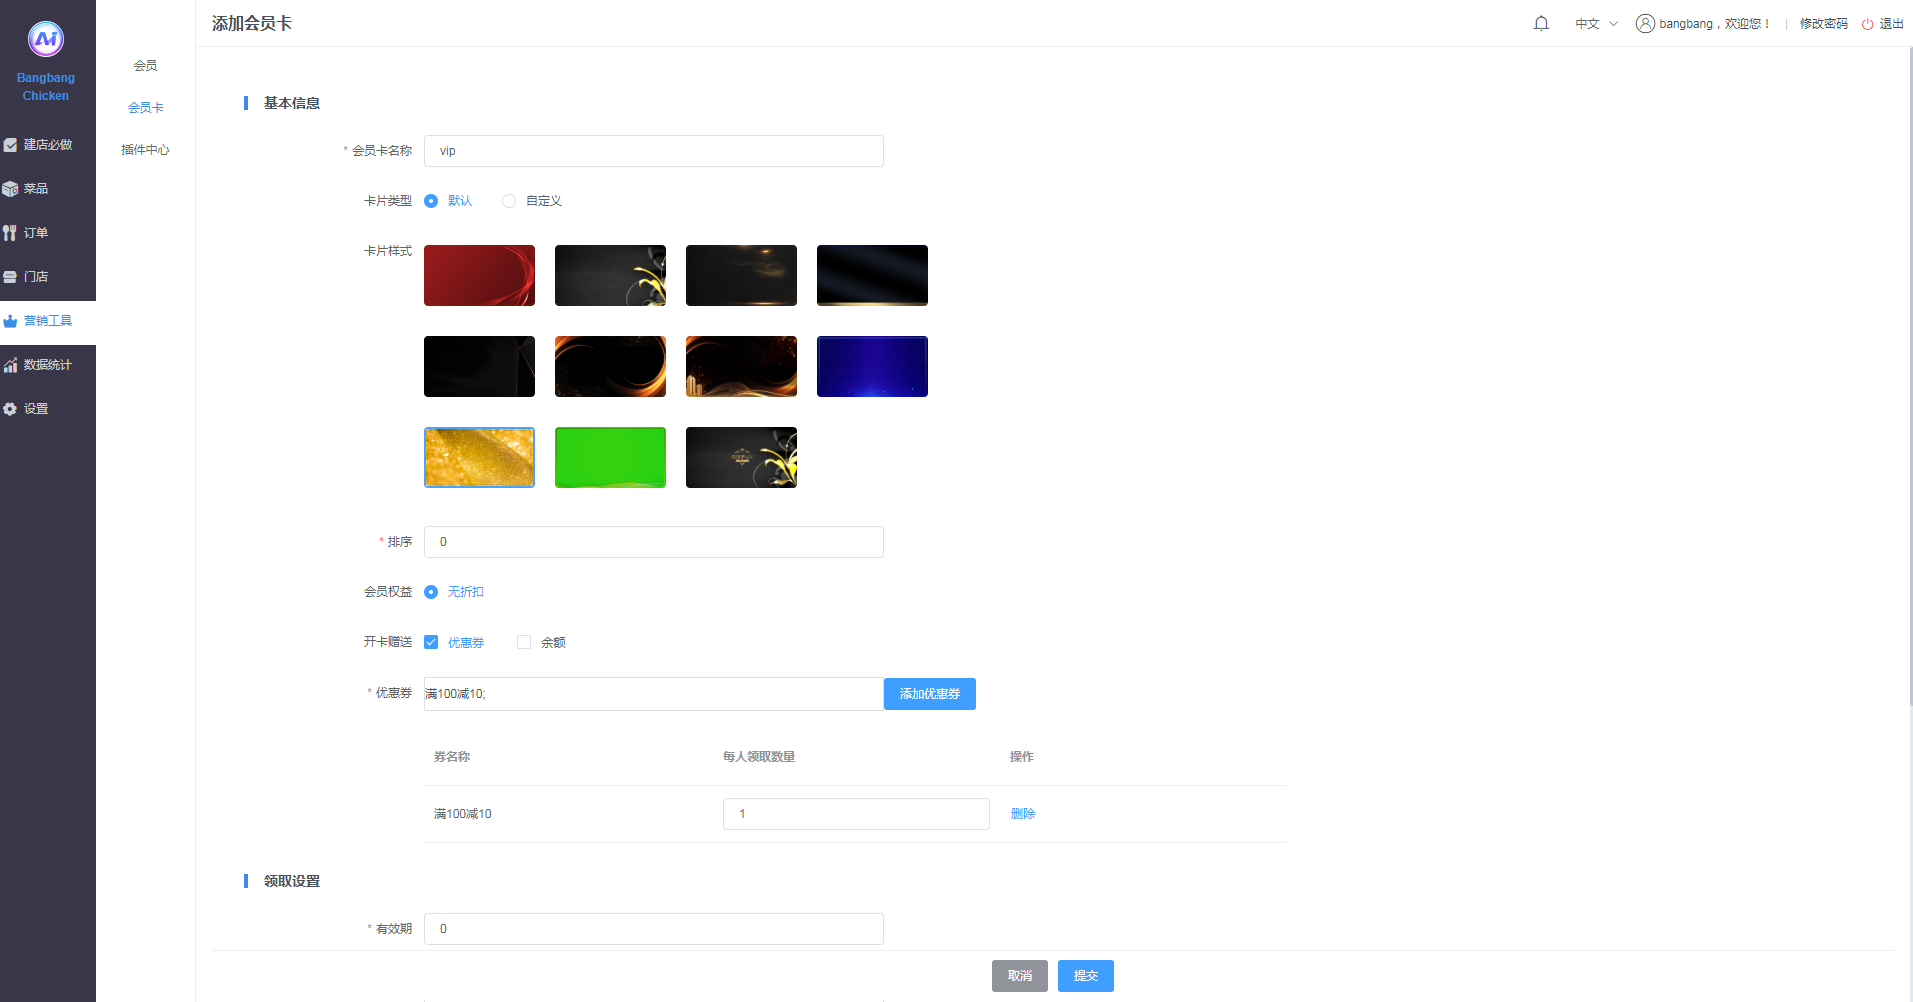1913x1002 pixels.
Task: Open the 门店 sidebar menu
Action: click(x=48, y=277)
